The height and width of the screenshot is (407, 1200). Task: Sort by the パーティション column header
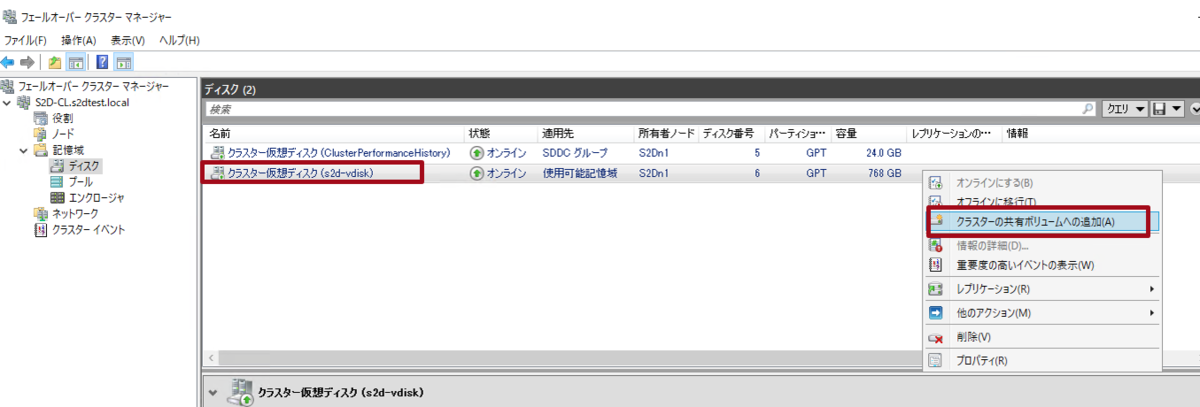tap(798, 133)
